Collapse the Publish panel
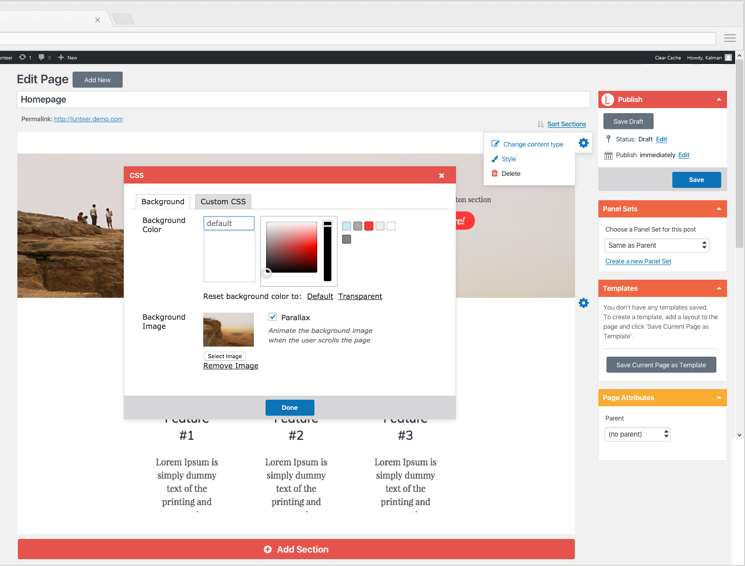 [x=719, y=99]
